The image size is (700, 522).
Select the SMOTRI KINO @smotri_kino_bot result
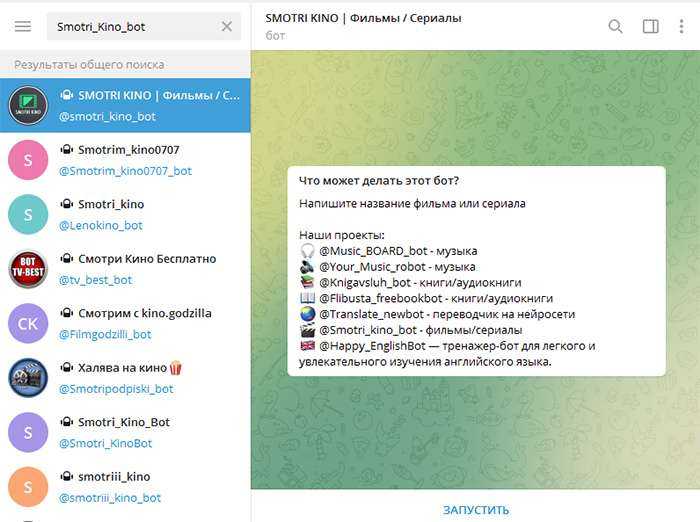click(125, 105)
